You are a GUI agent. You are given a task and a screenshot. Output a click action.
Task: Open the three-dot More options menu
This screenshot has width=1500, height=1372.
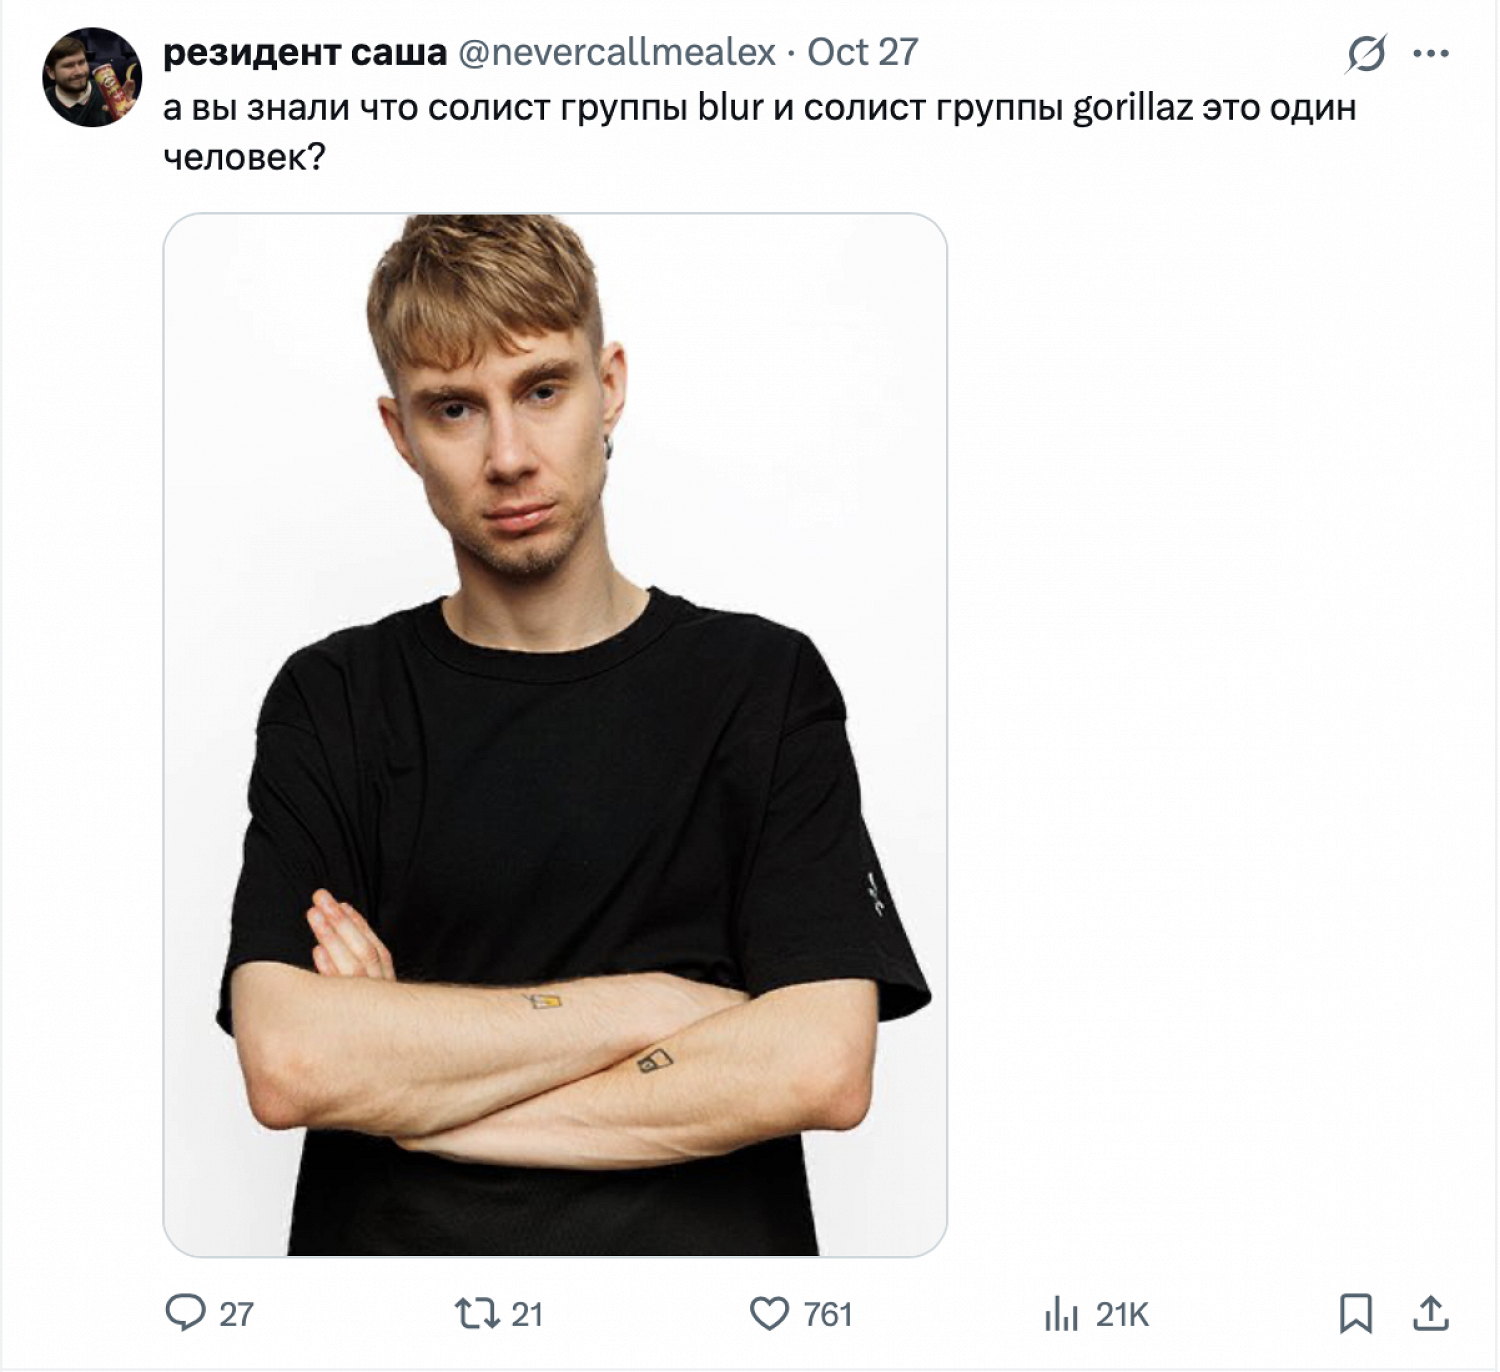pyautogui.click(x=1431, y=54)
